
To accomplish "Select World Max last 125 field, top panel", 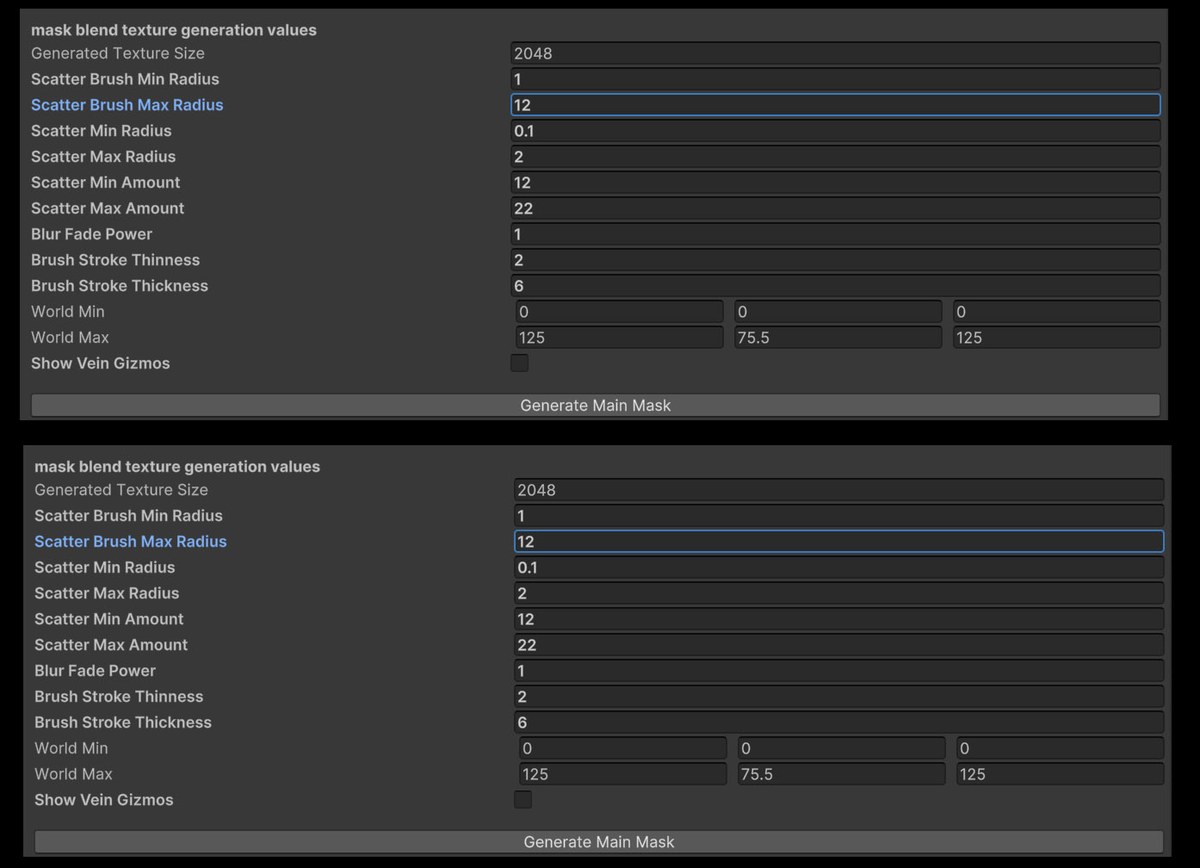I will (x=1057, y=338).
